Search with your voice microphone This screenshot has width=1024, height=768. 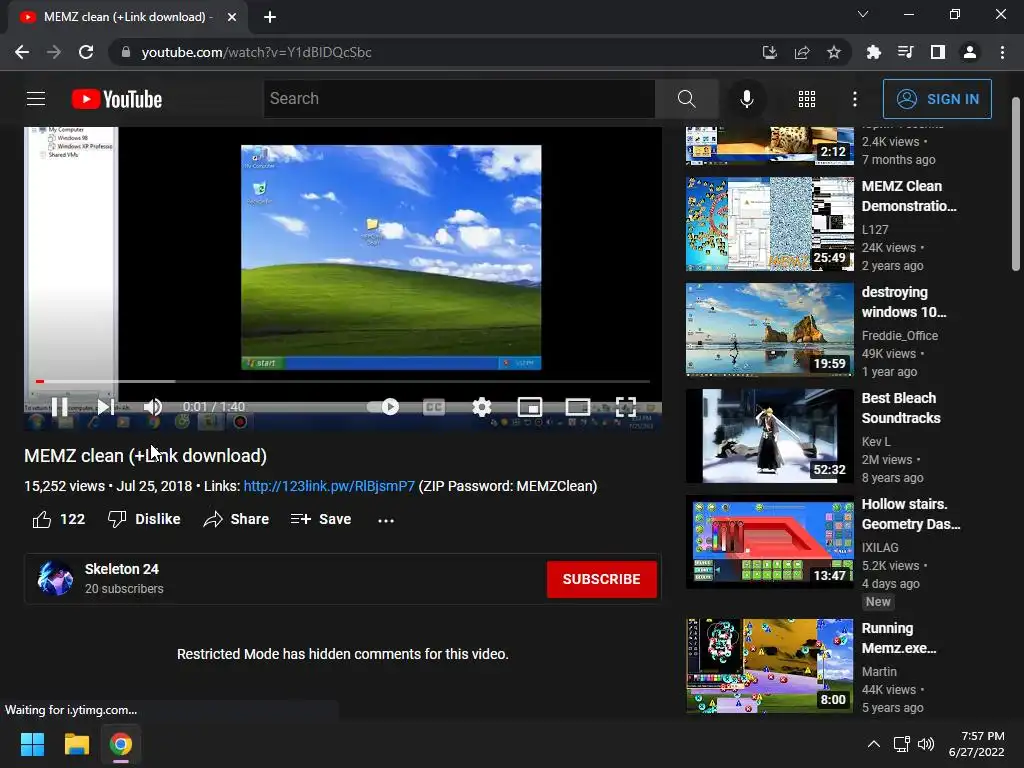pyautogui.click(x=747, y=99)
